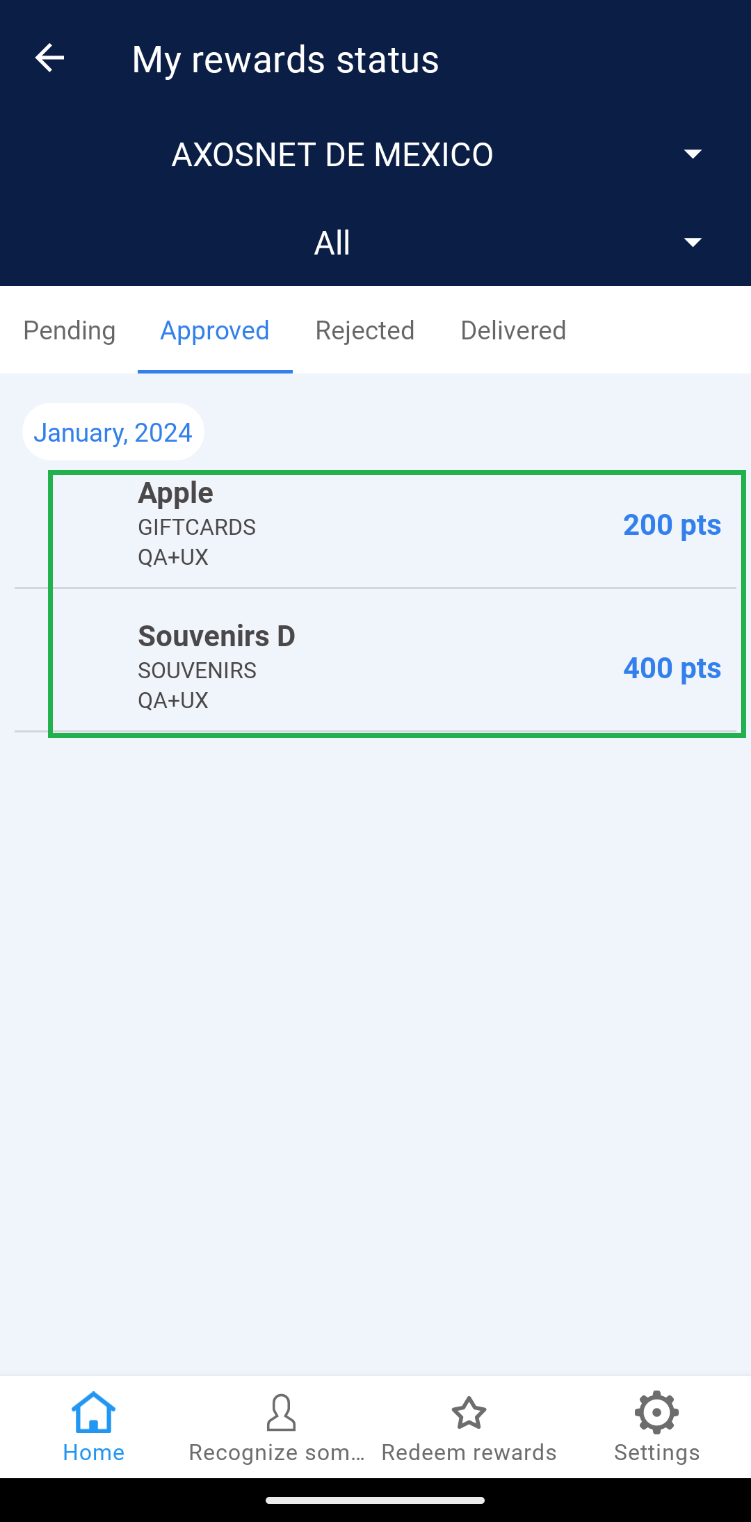Tap the Home house icon
The width and height of the screenshot is (751, 1522).
coord(93,1412)
